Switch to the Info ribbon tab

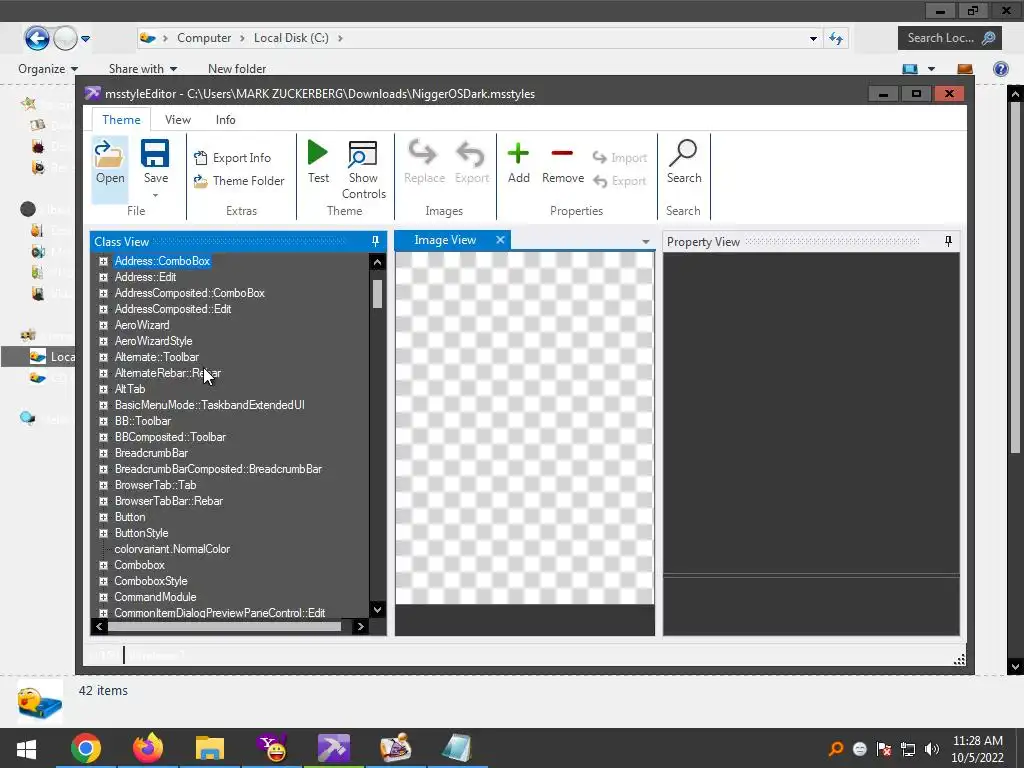coord(225,120)
